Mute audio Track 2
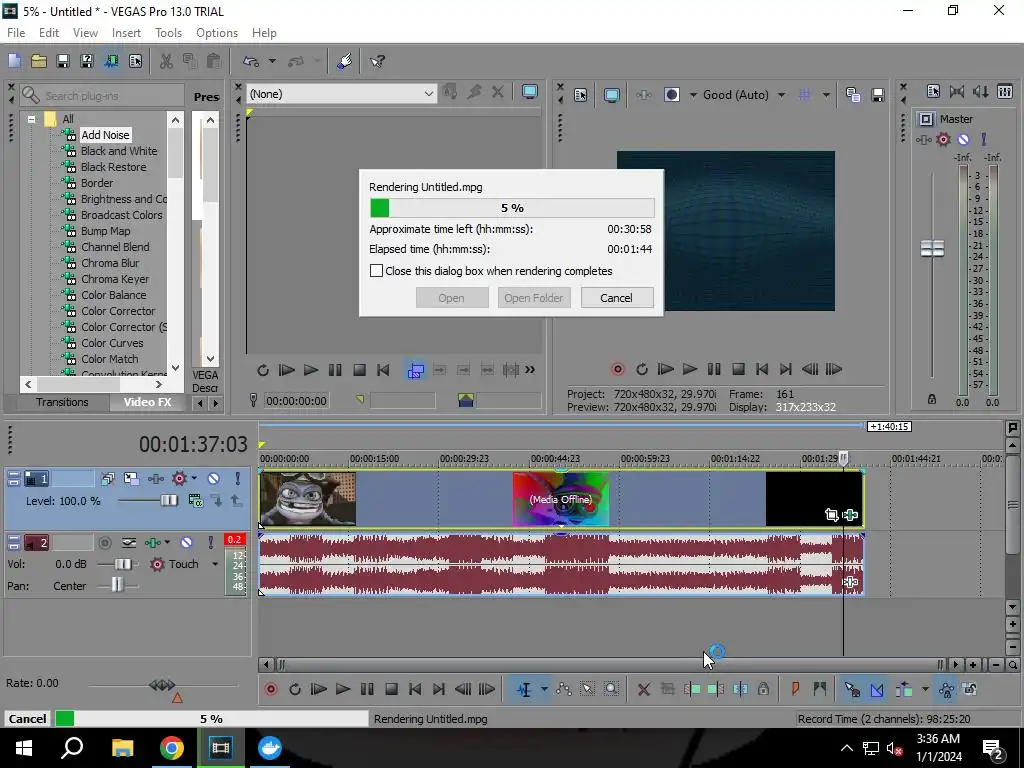The image size is (1024, 768). (x=186, y=543)
